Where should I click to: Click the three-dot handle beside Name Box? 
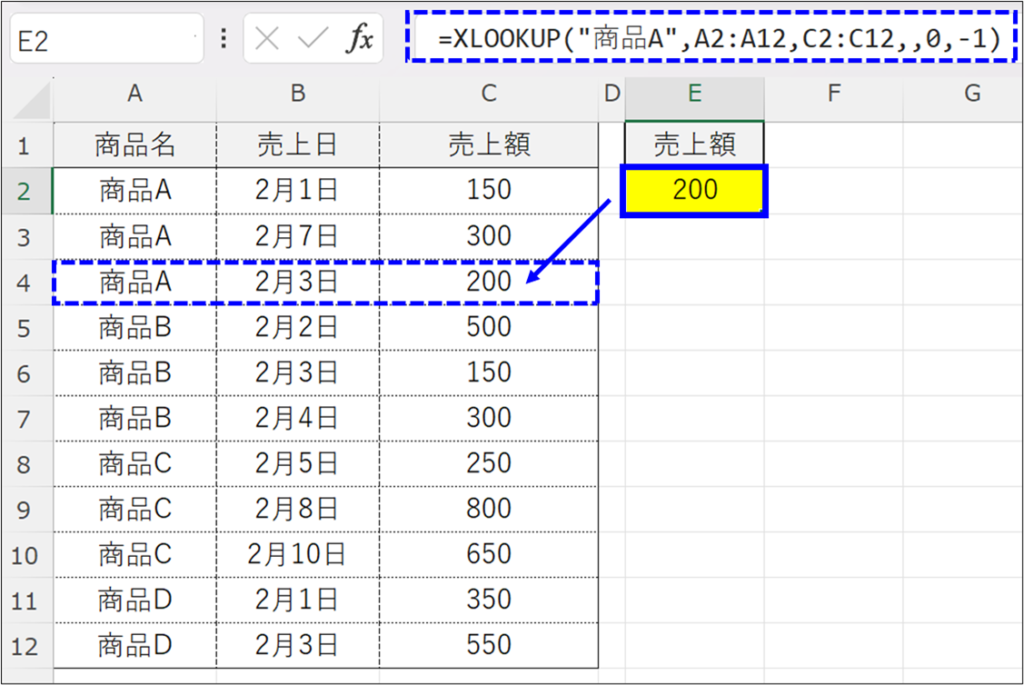(x=223, y=40)
